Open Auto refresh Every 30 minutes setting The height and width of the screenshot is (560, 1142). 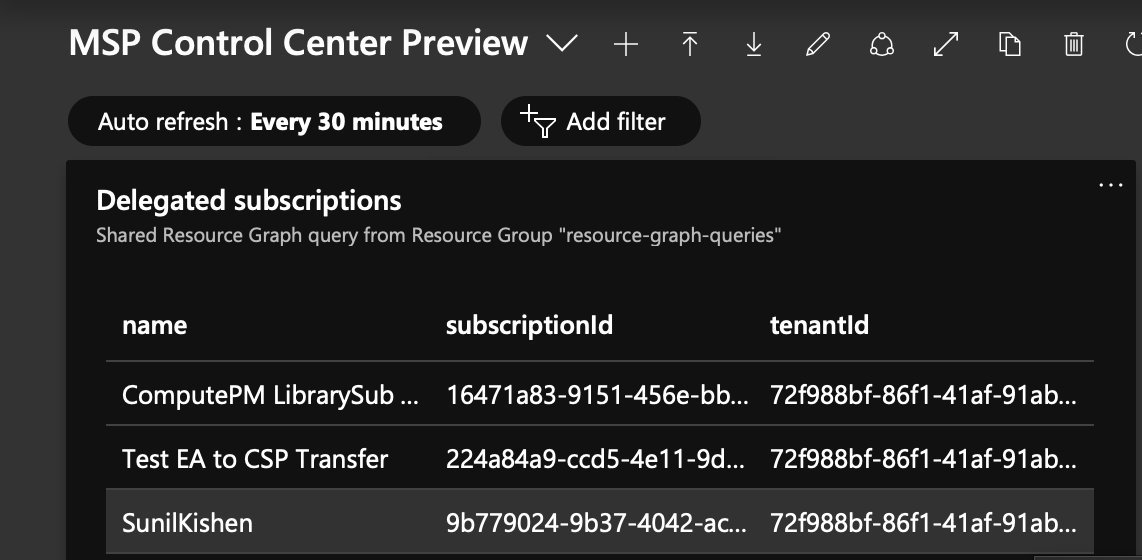274,121
